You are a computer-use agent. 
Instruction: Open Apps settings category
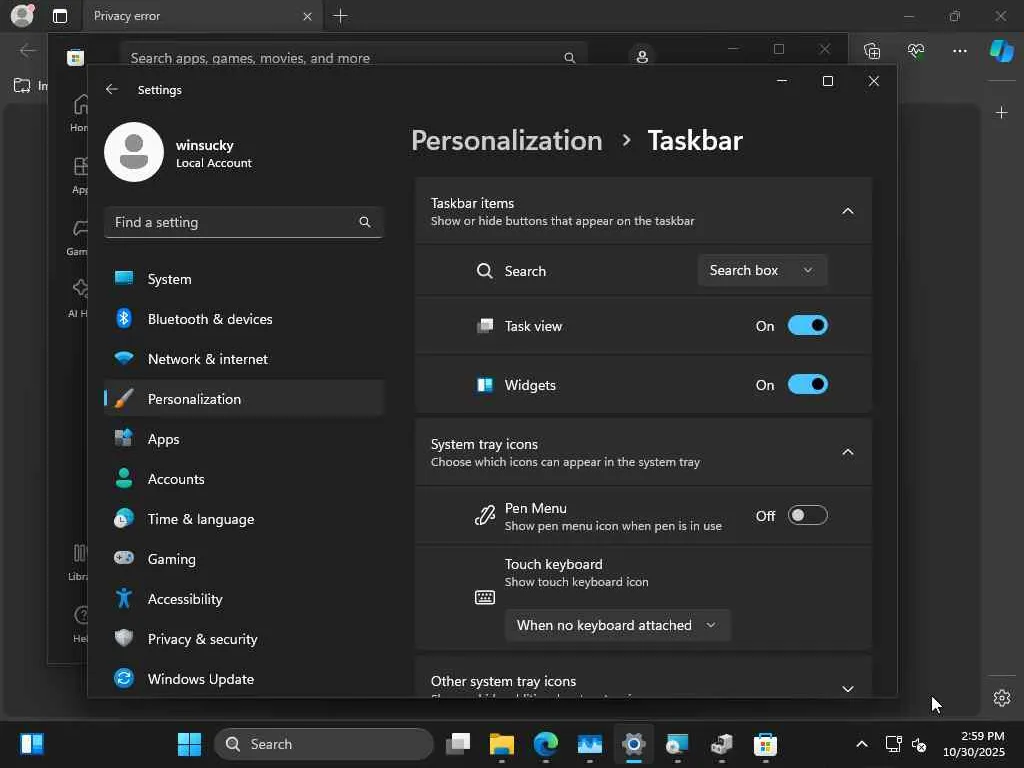(244, 439)
